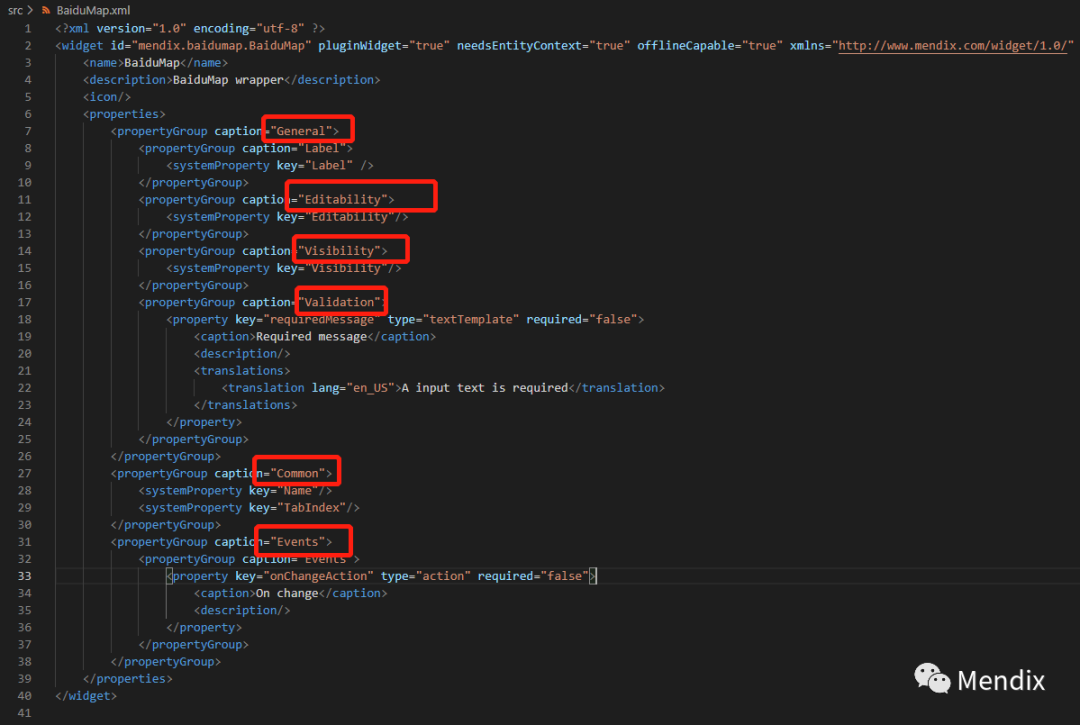The width and height of the screenshot is (1080, 725).
Task: Click the "Common" caption value
Action: [x=297, y=473]
